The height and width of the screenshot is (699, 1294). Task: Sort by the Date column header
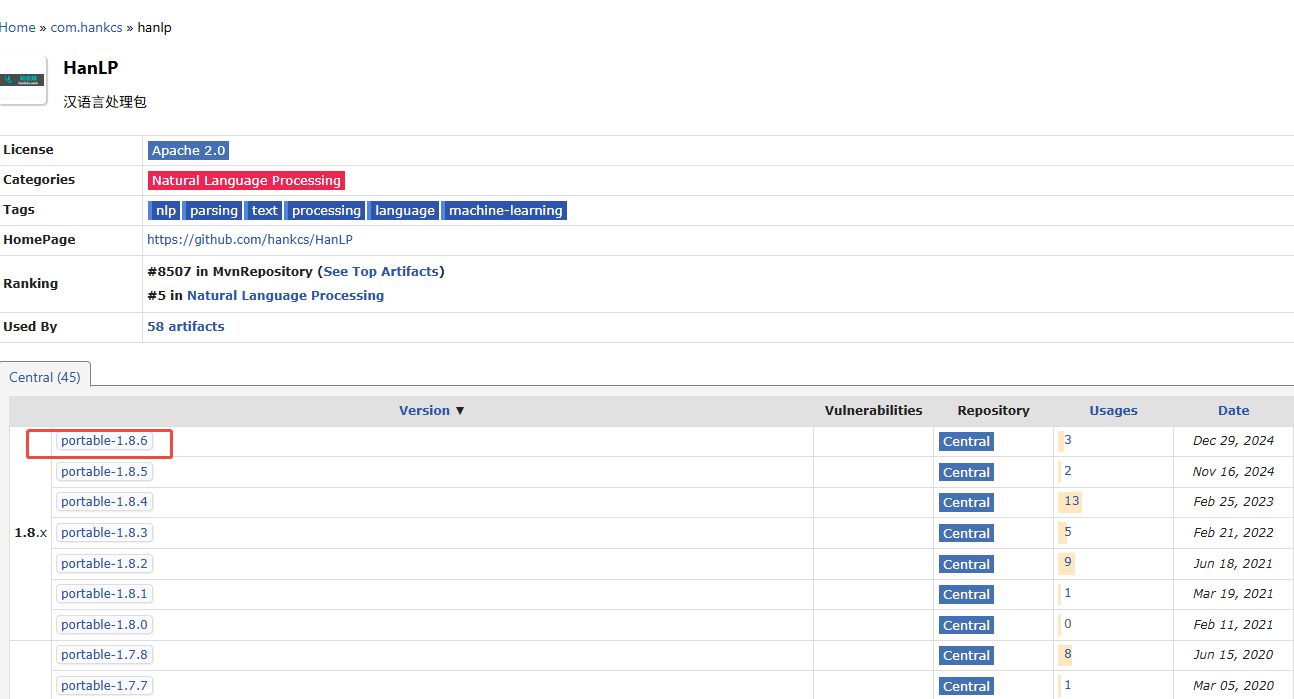tap(1233, 410)
